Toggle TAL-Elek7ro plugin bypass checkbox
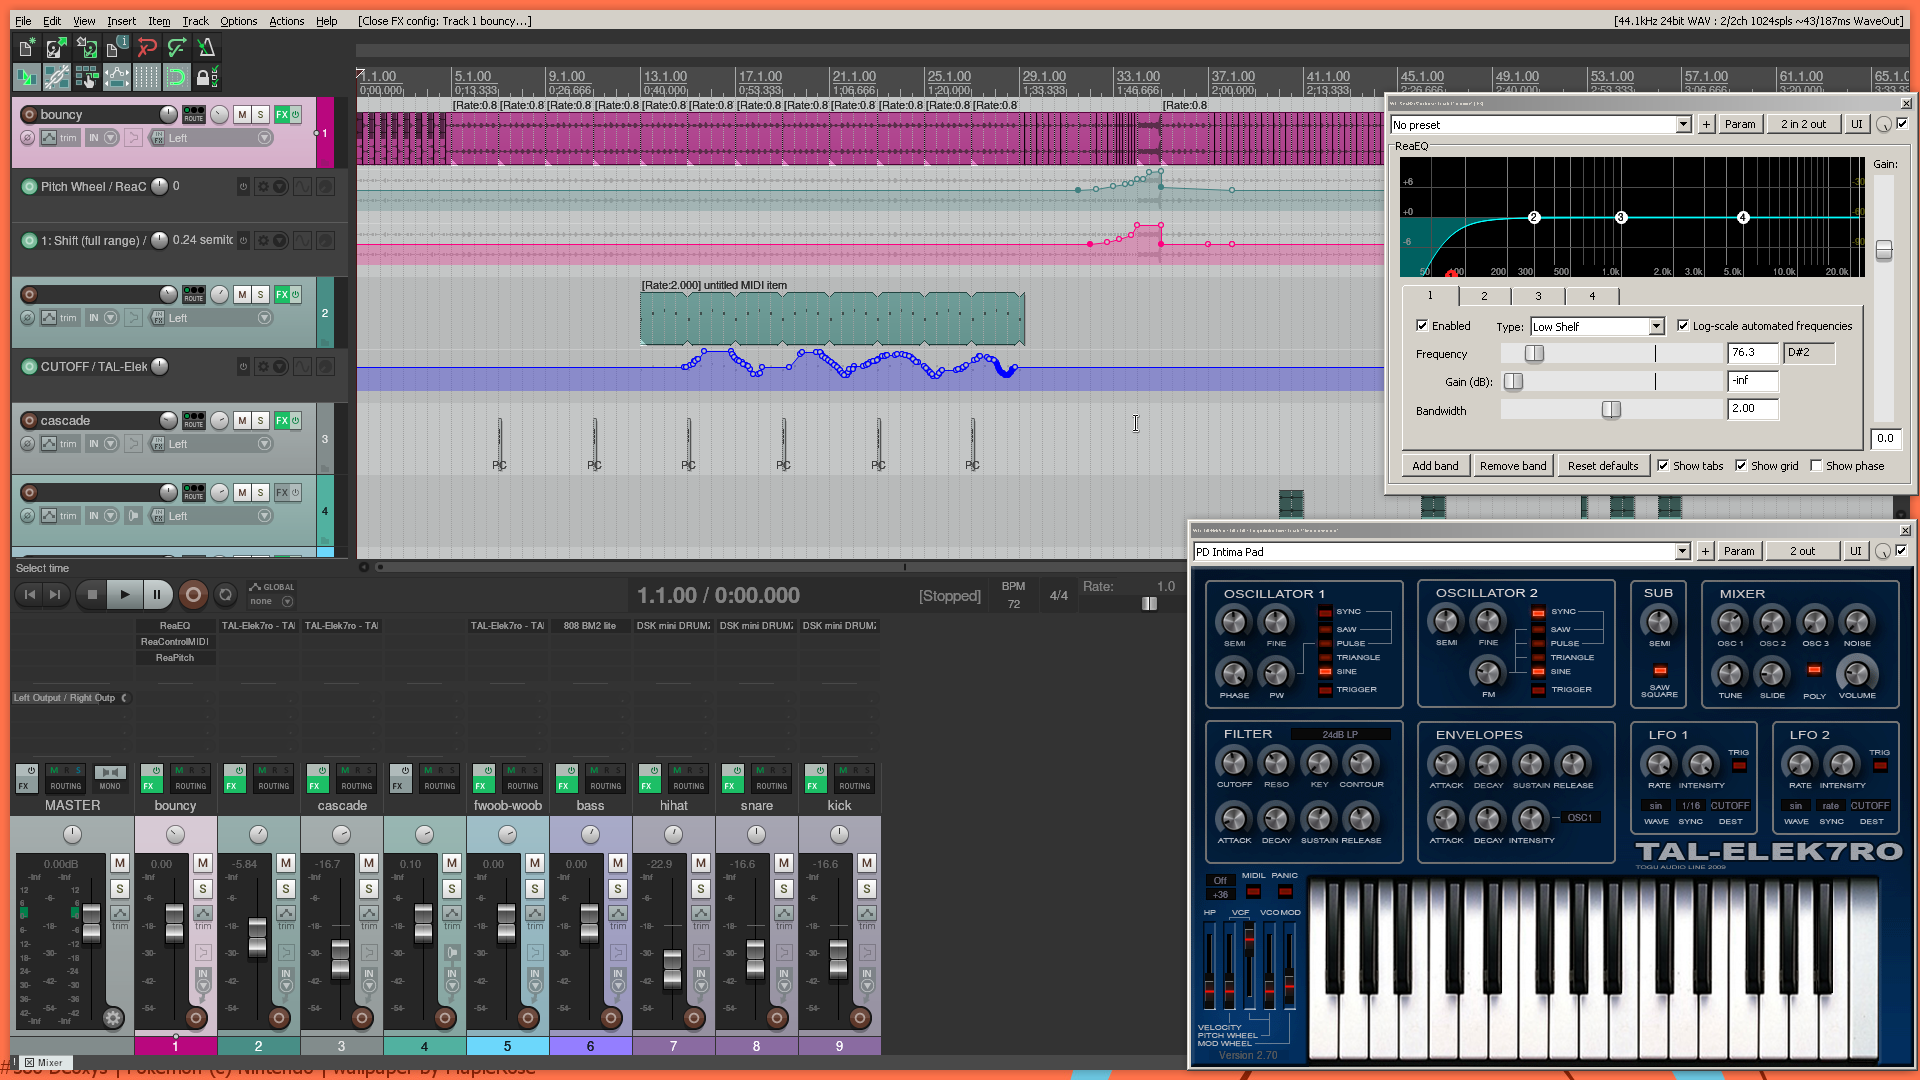Image resolution: width=1920 pixels, height=1080 pixels. click(1901, 551)
